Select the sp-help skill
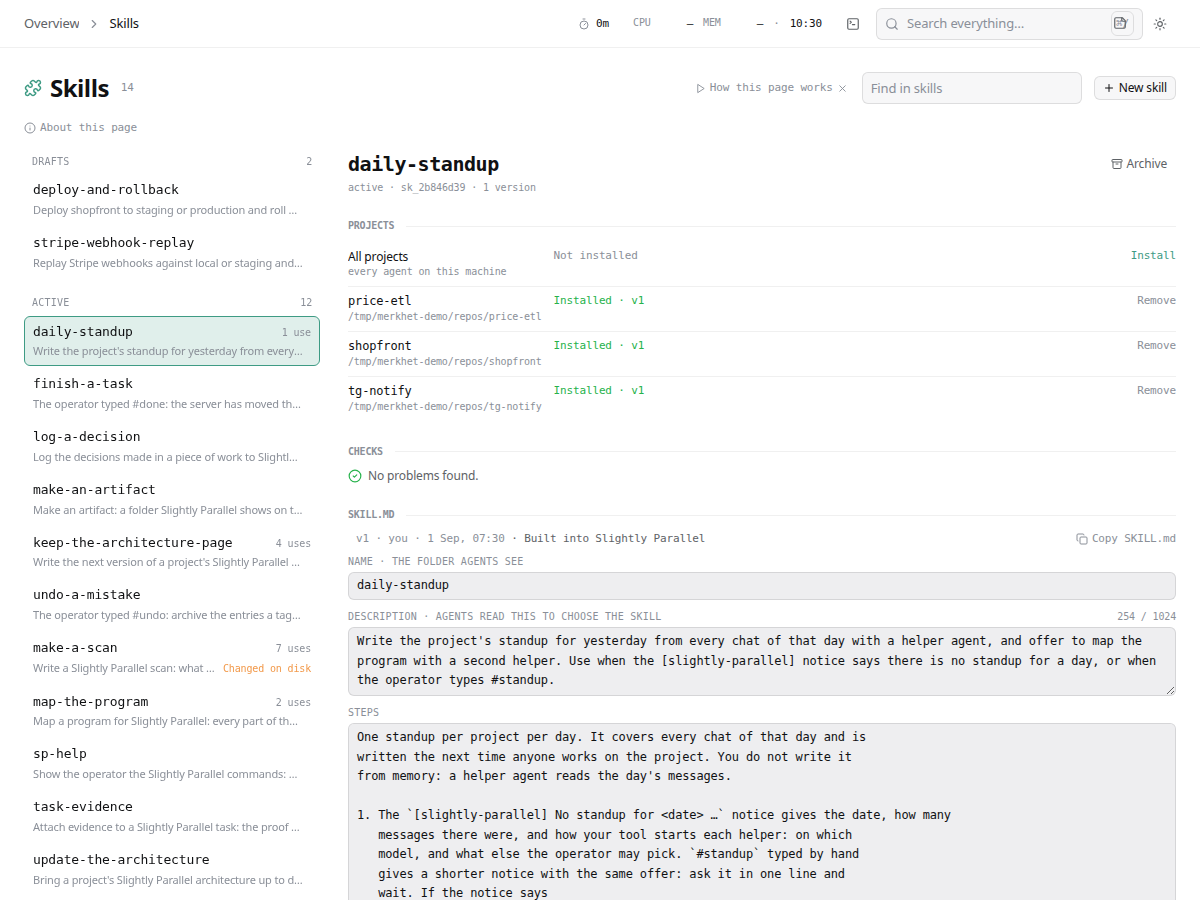Image resolution: width=1200 pixels, height=900 pixels. point(172,763)
